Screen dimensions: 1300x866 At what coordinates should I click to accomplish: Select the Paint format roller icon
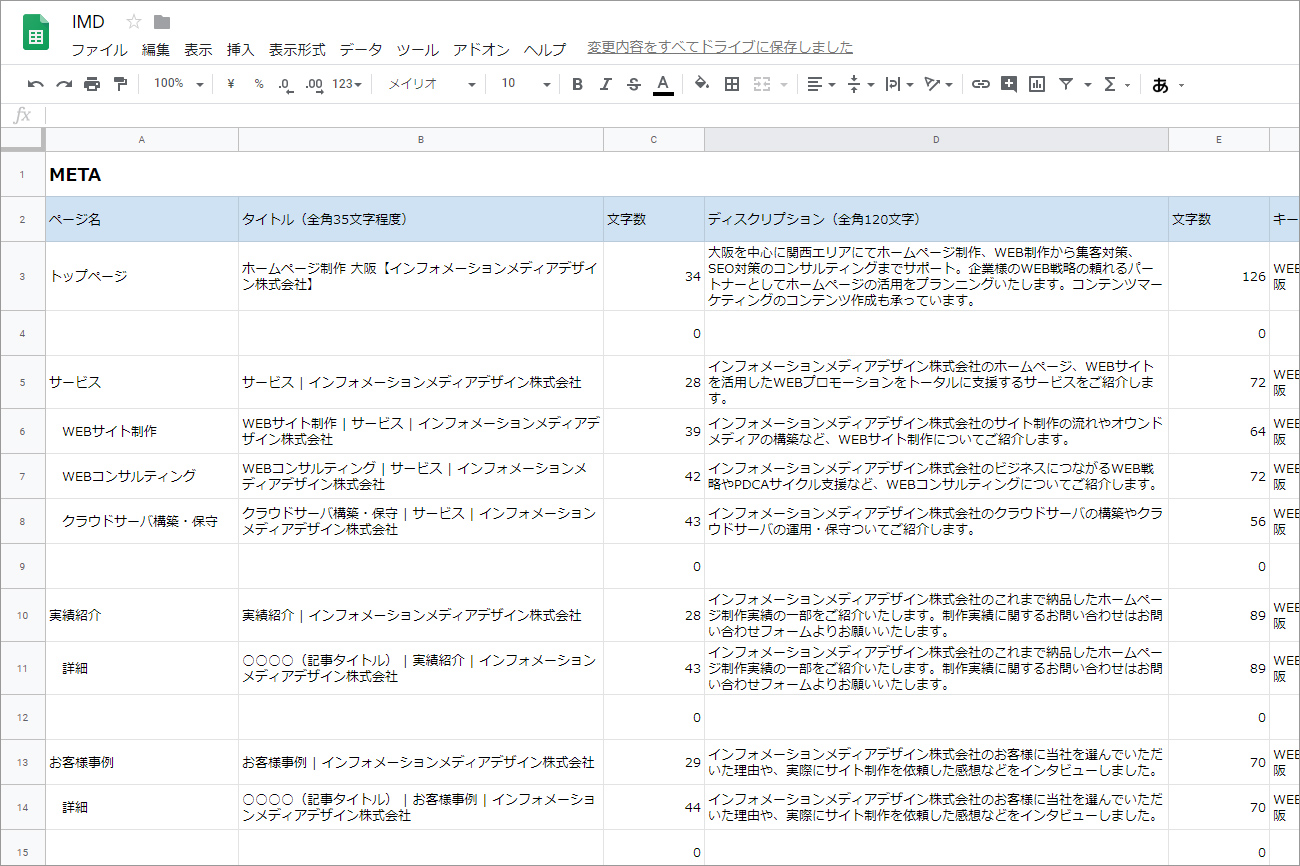tap(120, 84)
